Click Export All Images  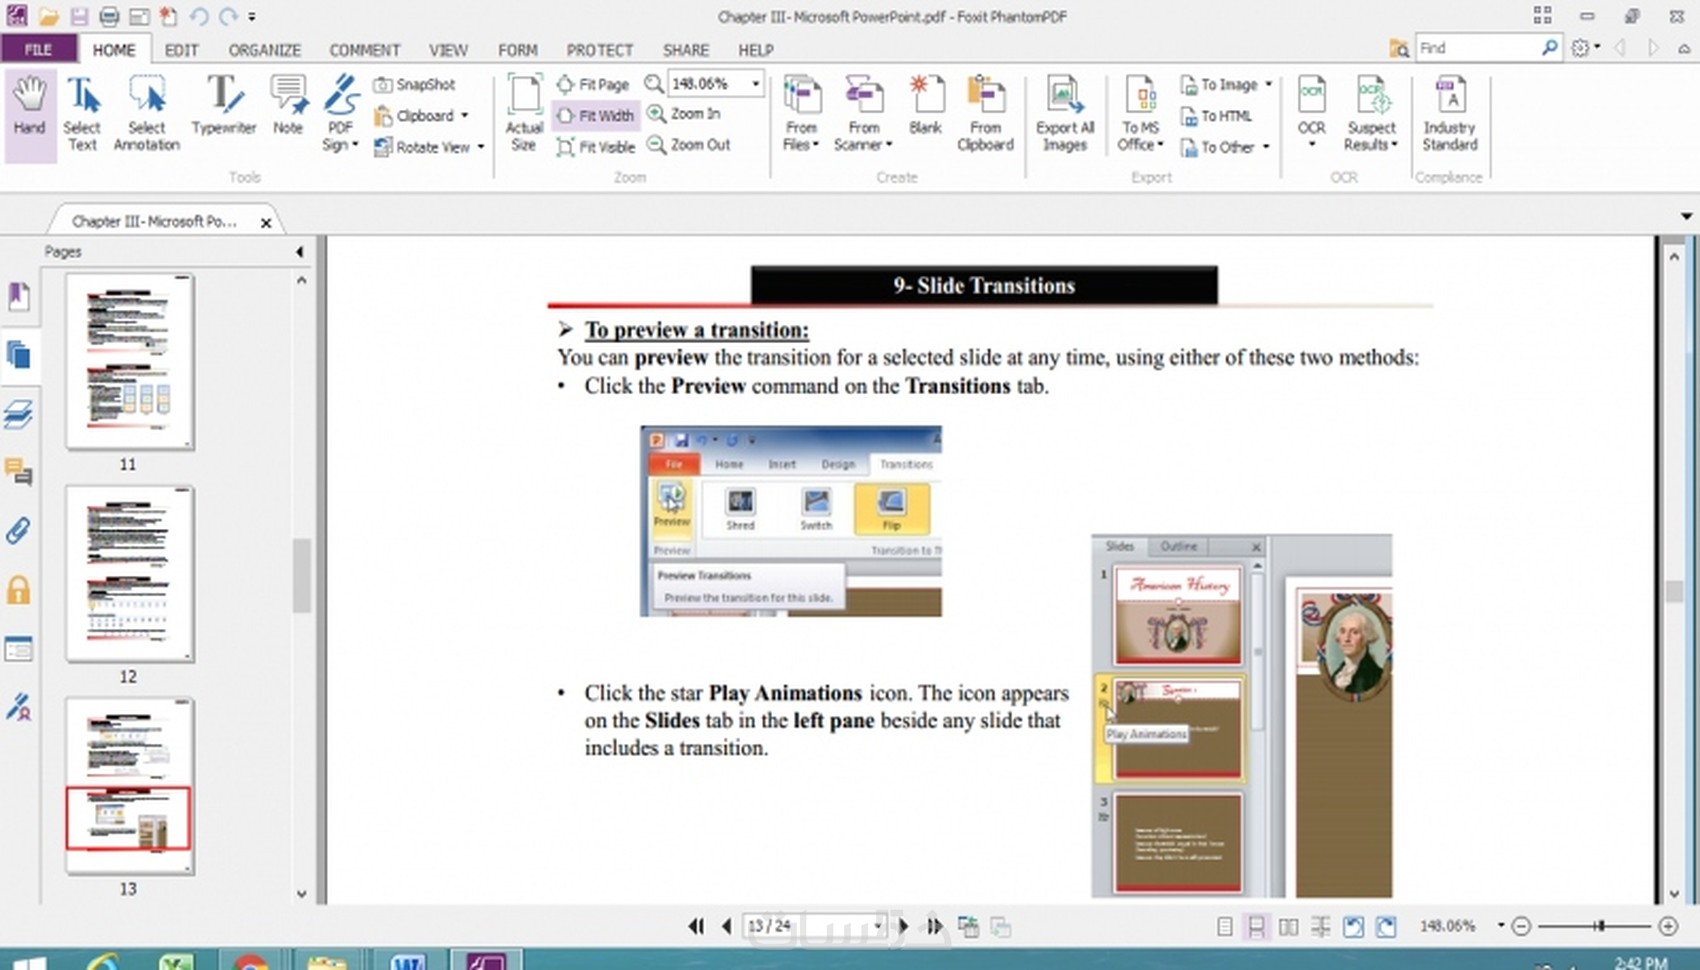pos(1065,113)
